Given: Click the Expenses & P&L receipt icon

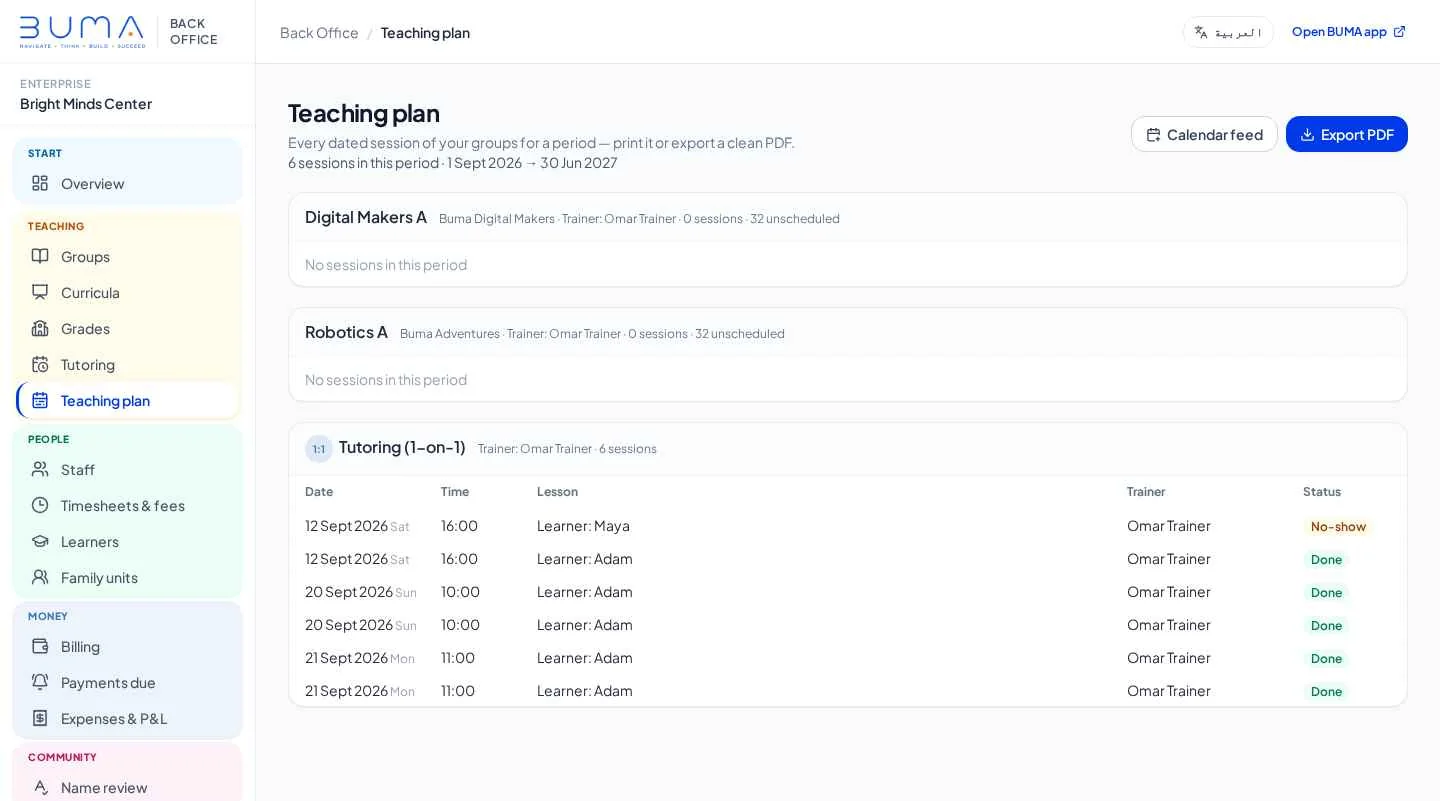Looking at the screenshot, I should coord(40,718).
